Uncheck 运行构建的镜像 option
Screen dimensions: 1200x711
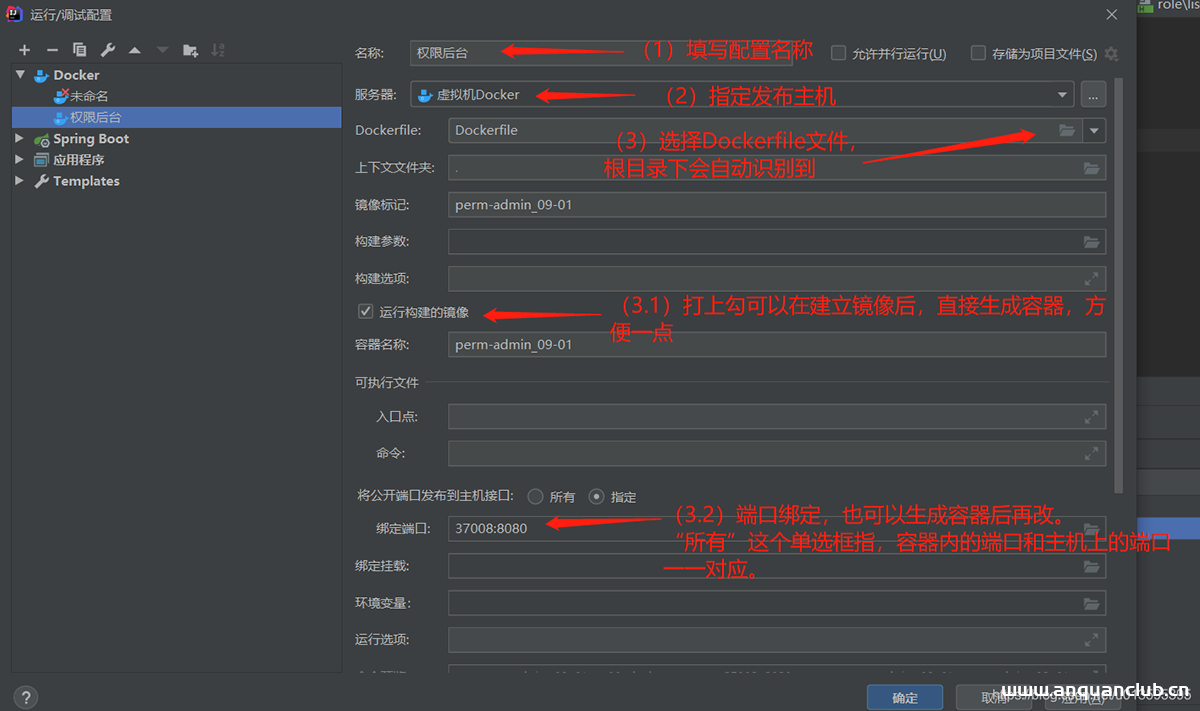pos(366,311)
